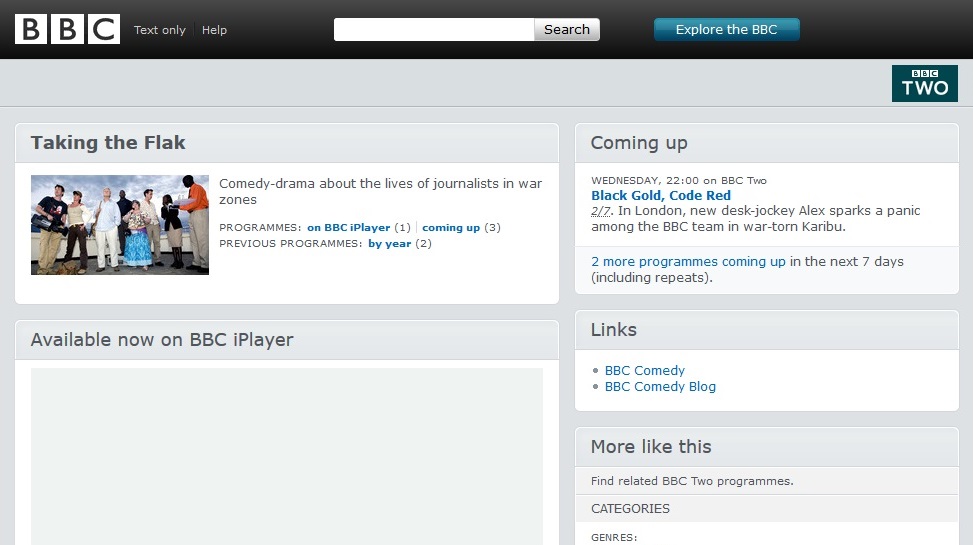
Task: Click the 2/7 episode number abbreviation
Action: point(601,211)
